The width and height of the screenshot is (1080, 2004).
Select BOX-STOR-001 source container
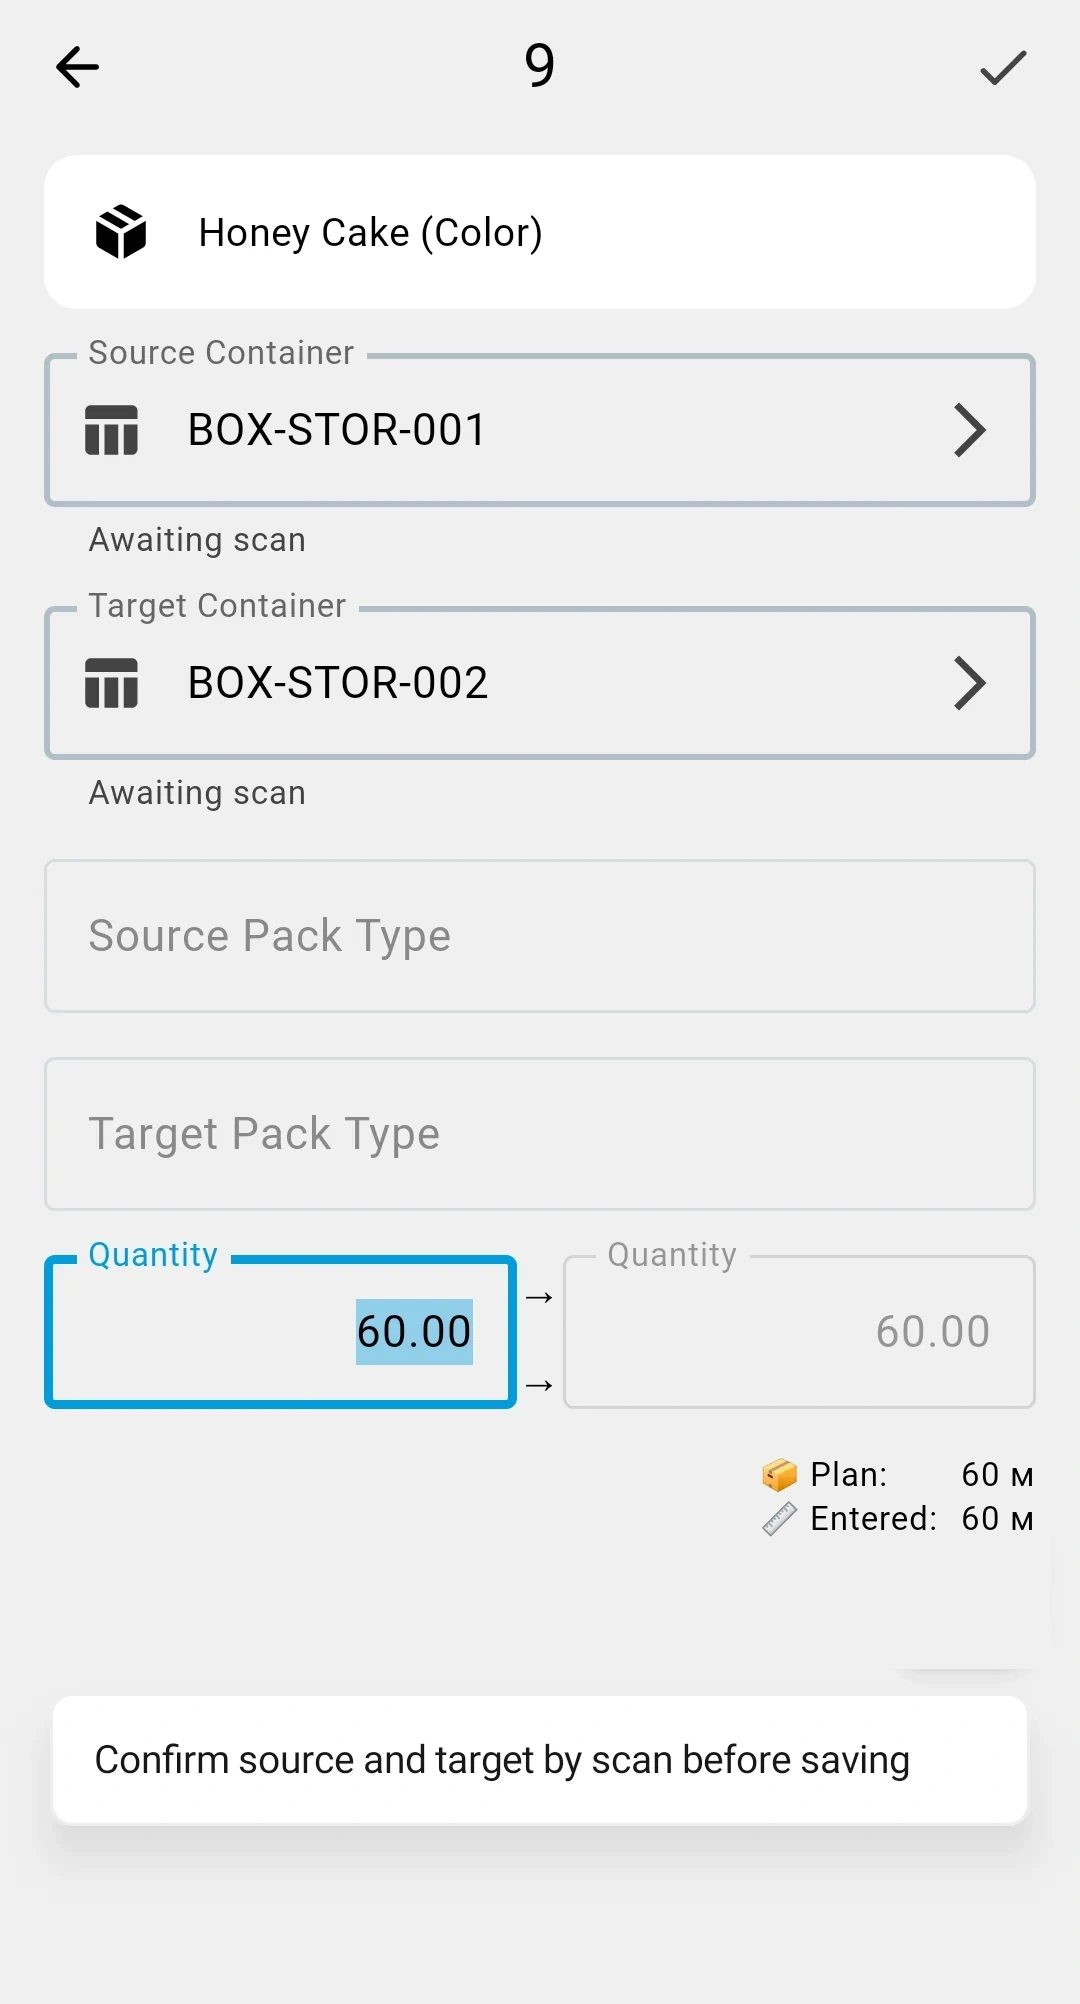pos(540,430)
